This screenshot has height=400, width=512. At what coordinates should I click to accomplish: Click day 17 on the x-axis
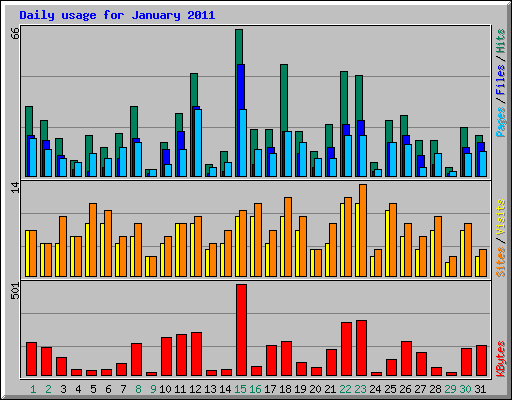[270, 389]
